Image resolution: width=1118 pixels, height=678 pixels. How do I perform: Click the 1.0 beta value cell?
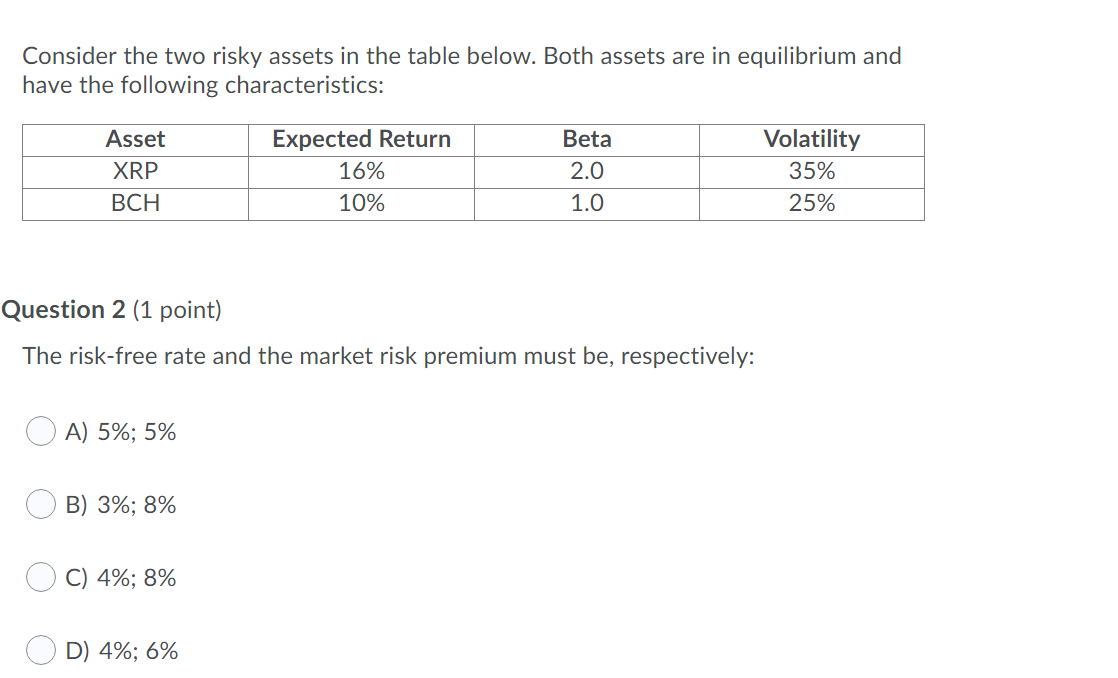click(586, 203)
